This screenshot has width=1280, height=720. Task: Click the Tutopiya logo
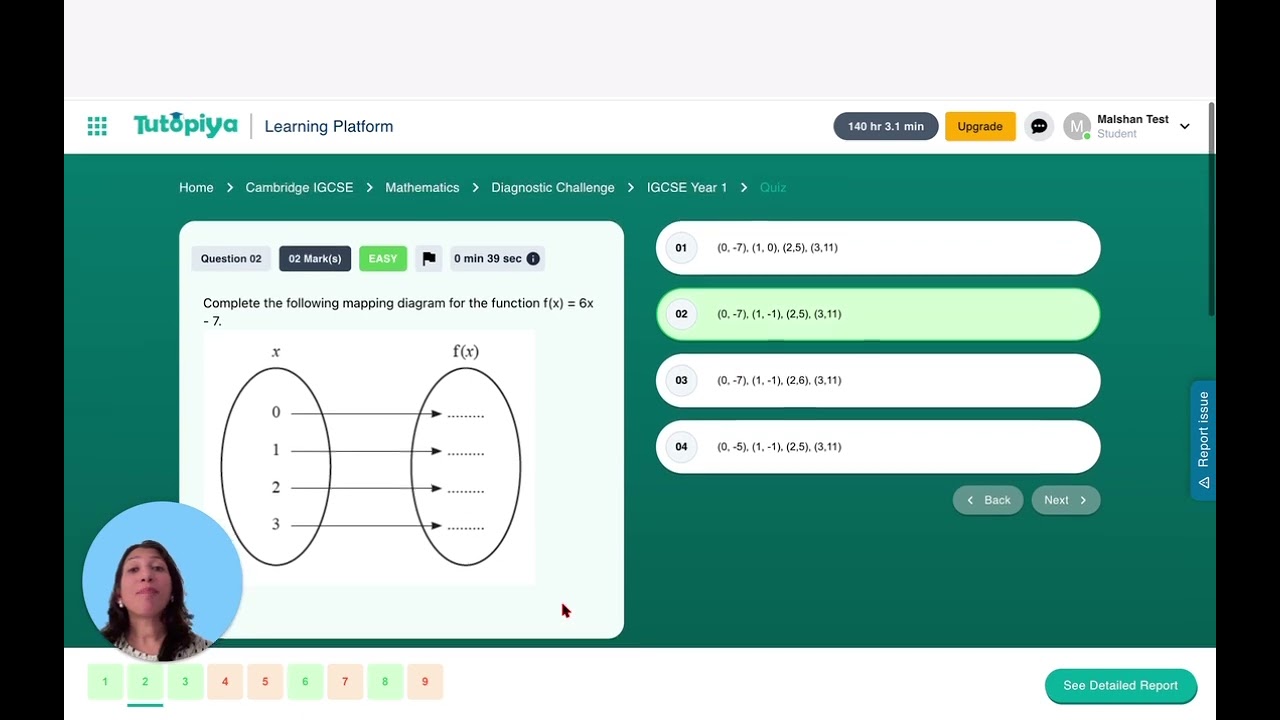pos(186,125)
